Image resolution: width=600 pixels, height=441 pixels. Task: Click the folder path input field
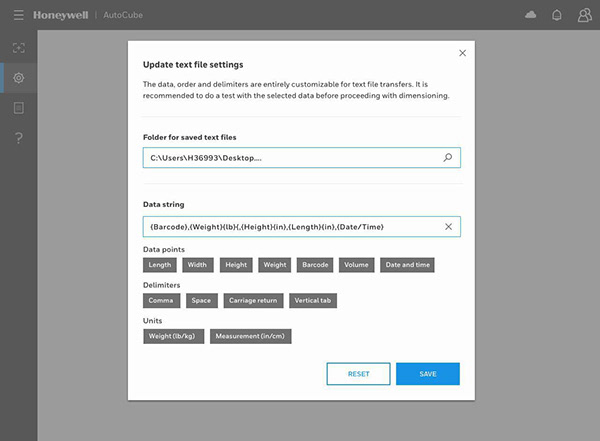pos(302,158)
